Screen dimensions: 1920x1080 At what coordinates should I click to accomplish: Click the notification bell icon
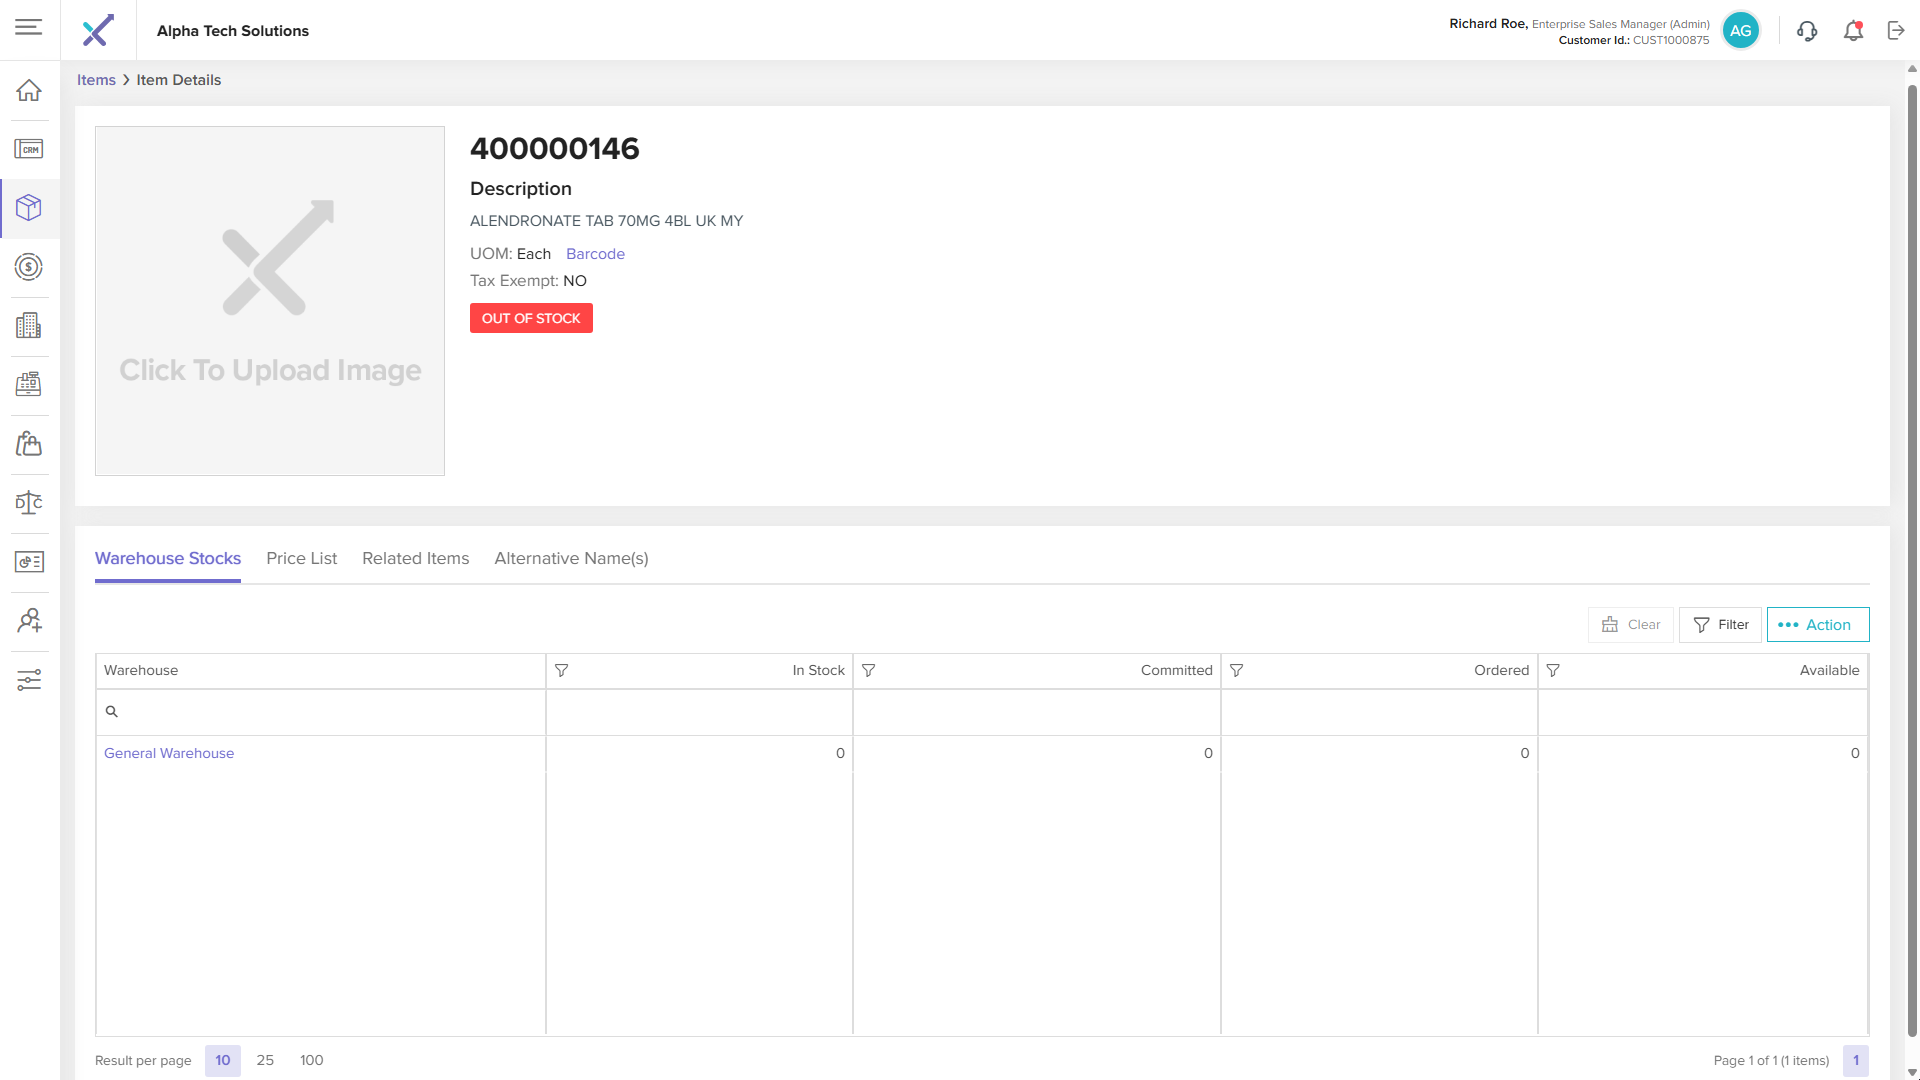click(1853, 31)
